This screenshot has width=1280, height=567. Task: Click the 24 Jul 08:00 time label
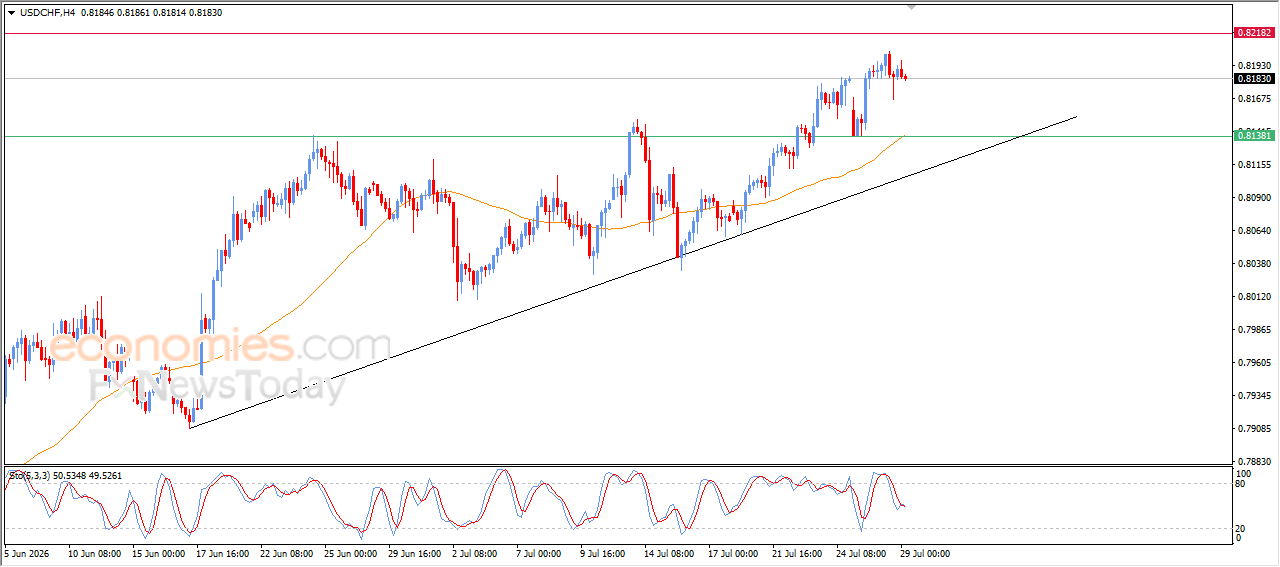click(863, 552)
